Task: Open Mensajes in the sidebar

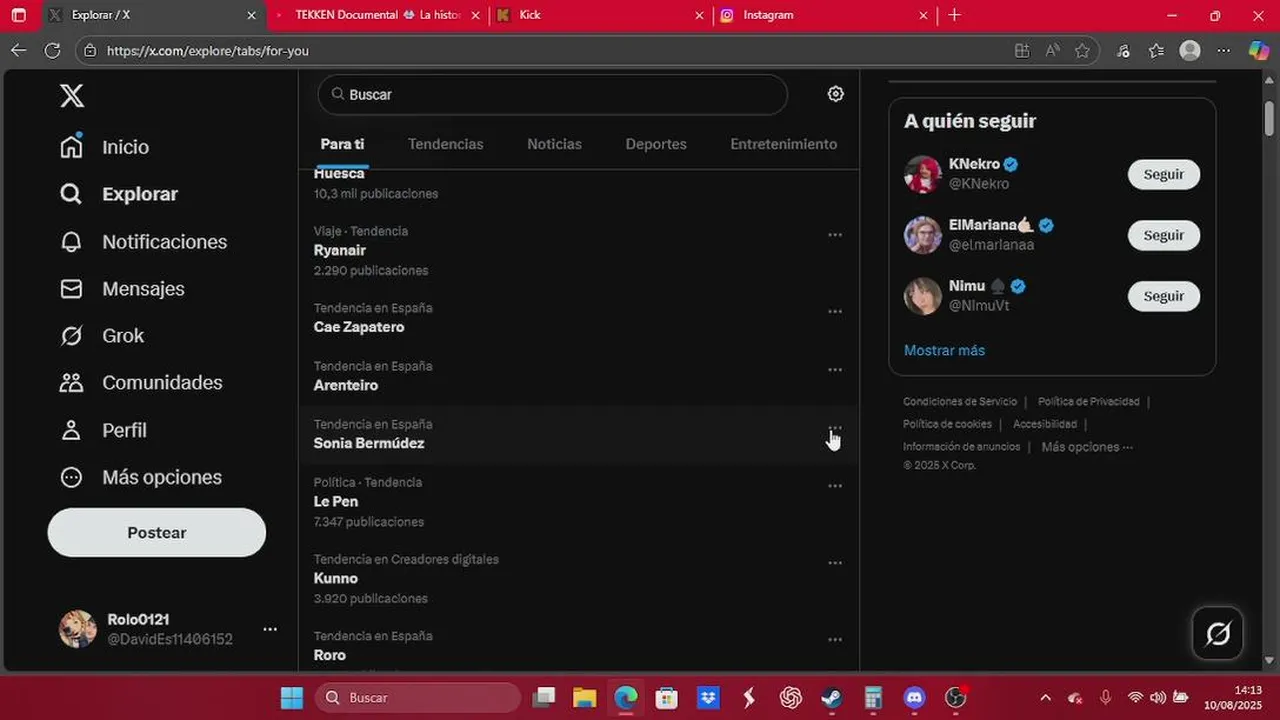Action: click(x=122, y=289)
